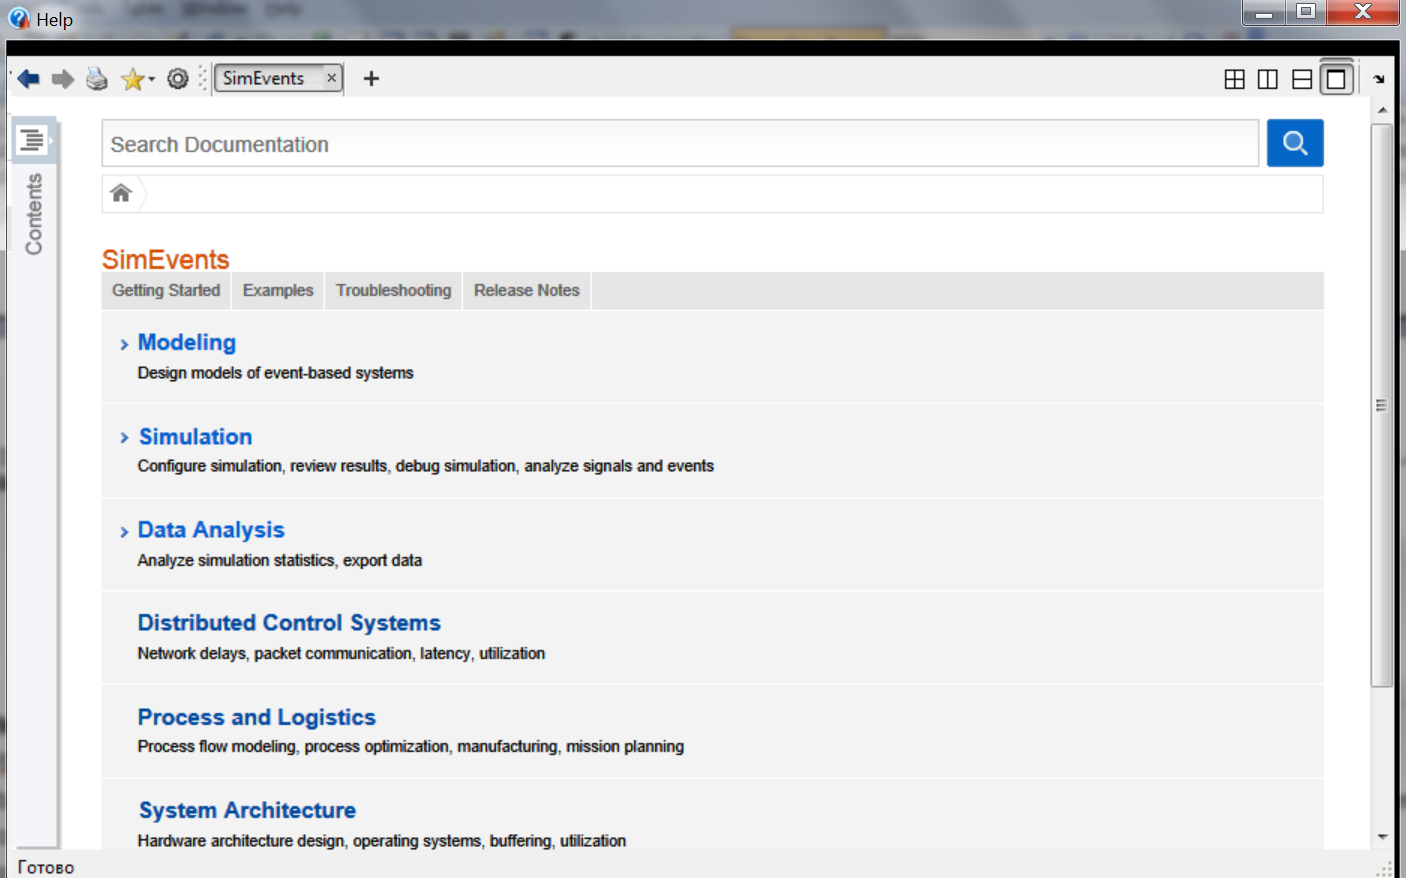1406x878 pixels.
Task: Expand the Simulation category chevron
Action: point(124,438)
